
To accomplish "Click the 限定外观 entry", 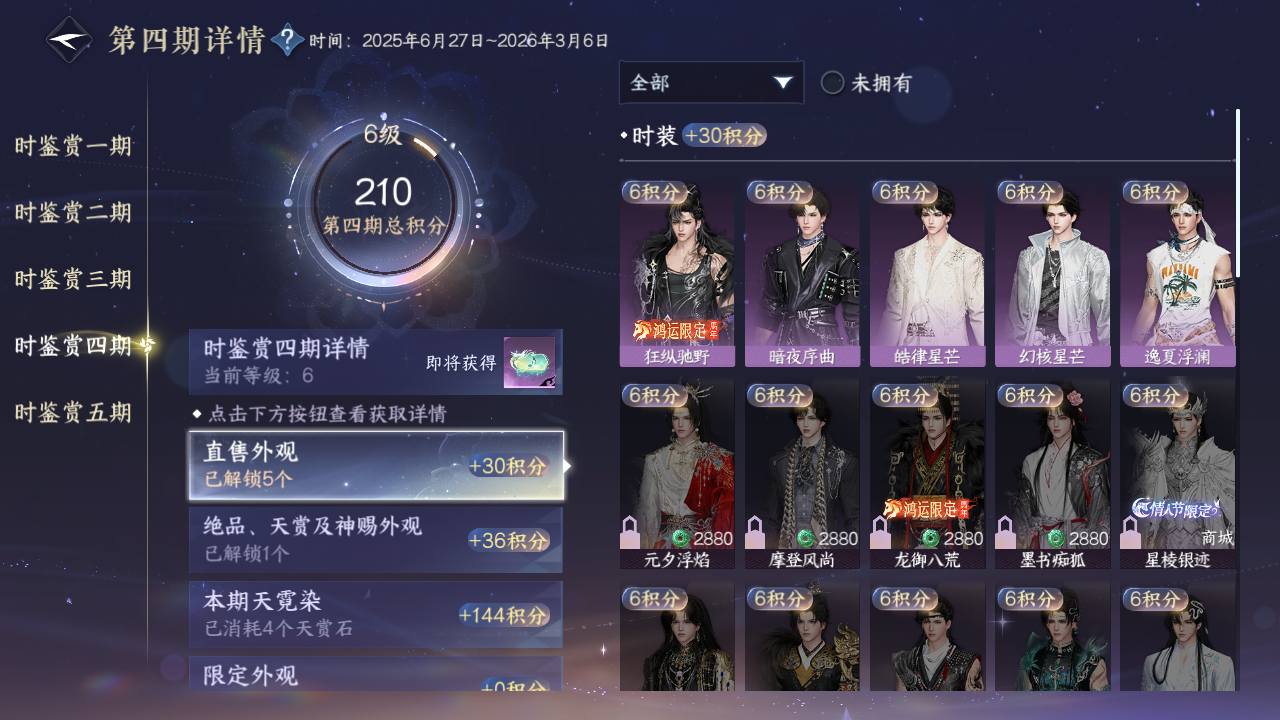I will pos(376,673).
